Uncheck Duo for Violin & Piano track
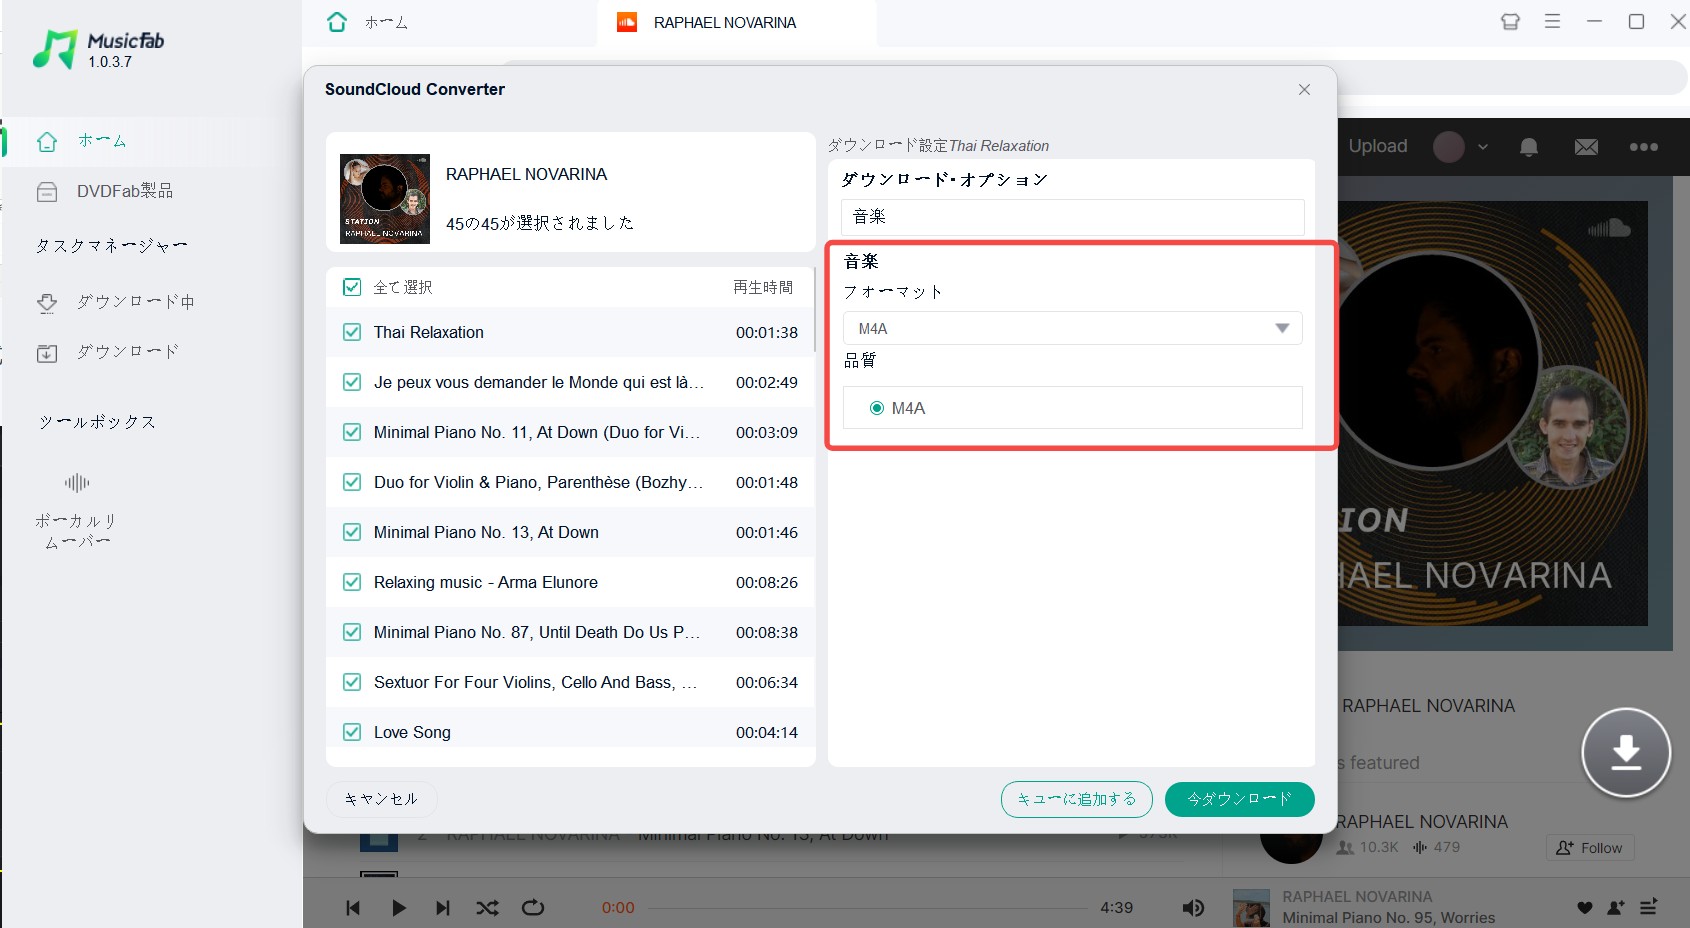The width and height of the screenshot is (1690, 928). (352, 482)
